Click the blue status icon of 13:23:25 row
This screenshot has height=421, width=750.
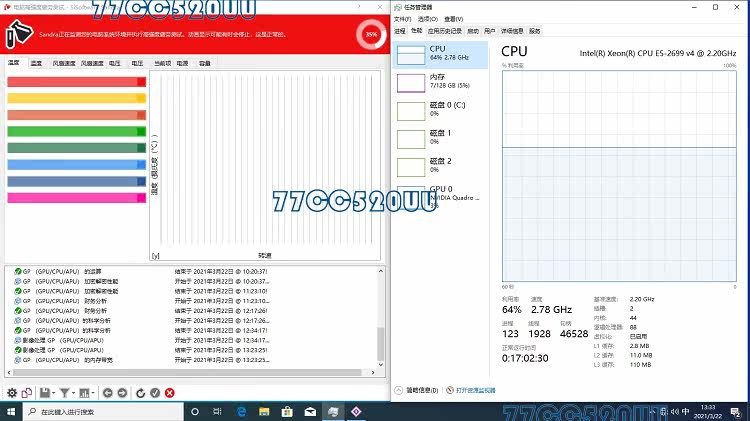tap(18, 360)
